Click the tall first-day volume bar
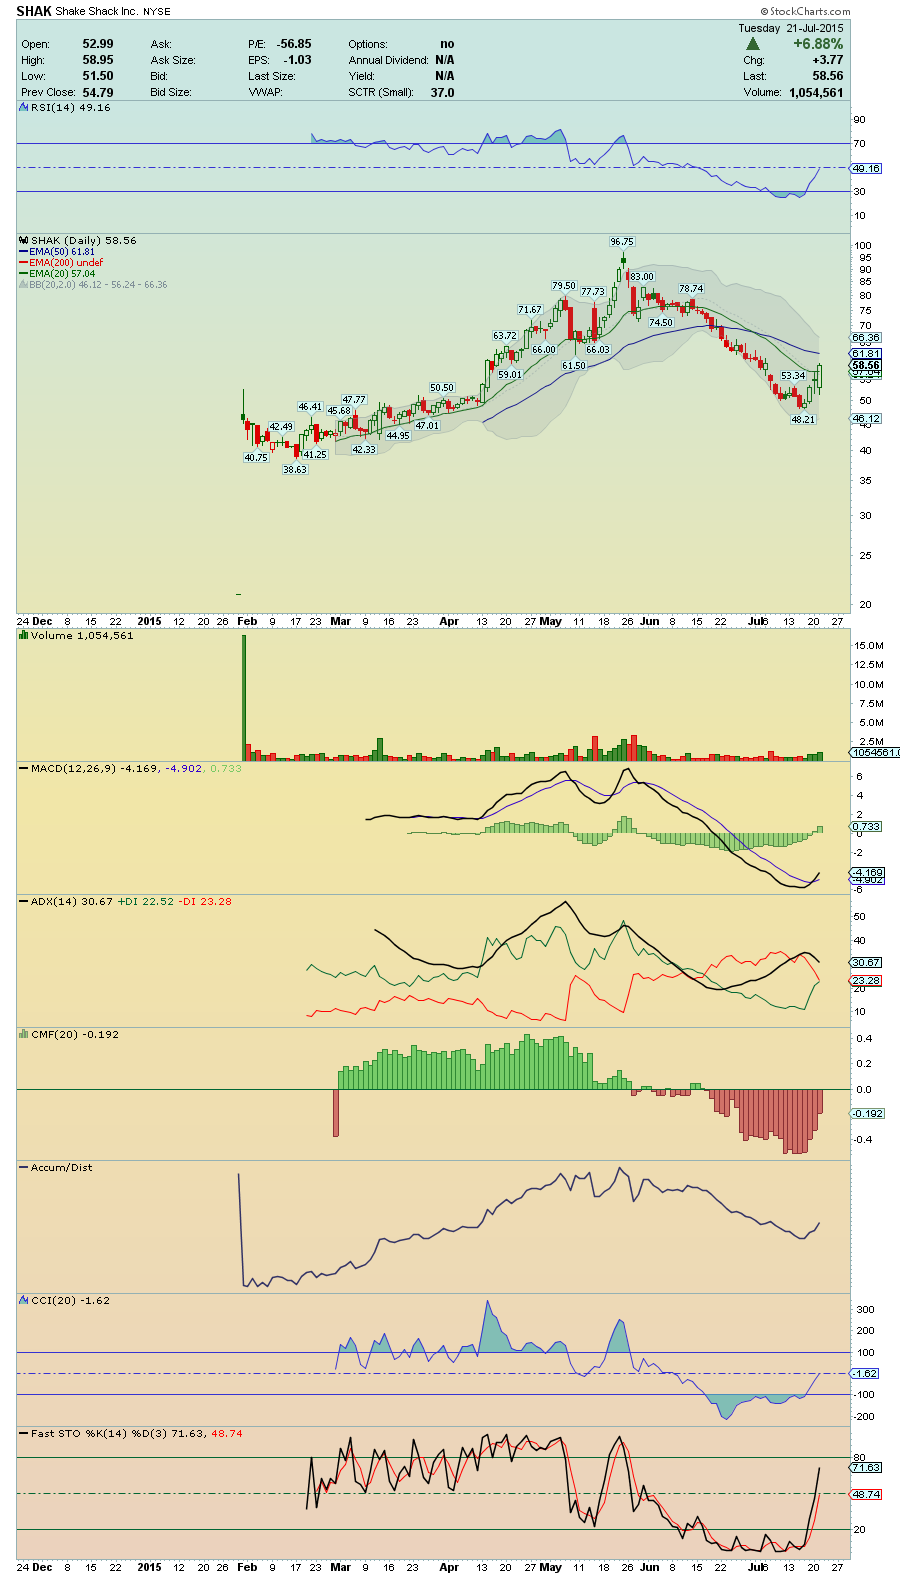The height and width of the screenshot is (1577, 900). (243, 698)
